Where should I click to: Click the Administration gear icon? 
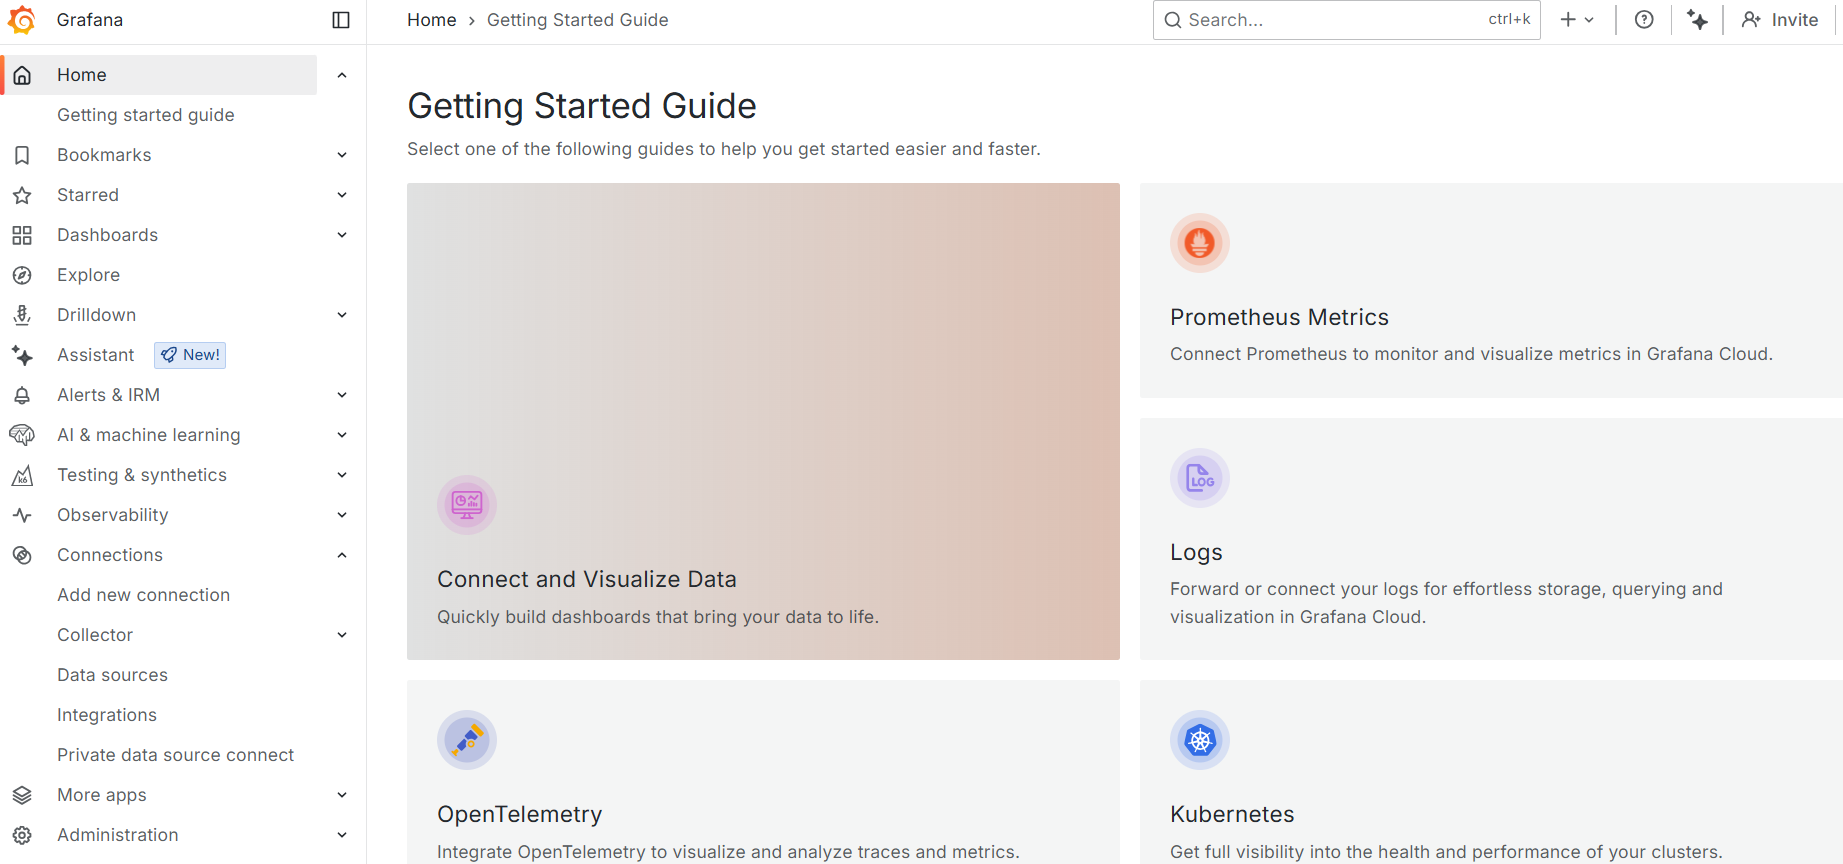(x=22, y=835)
